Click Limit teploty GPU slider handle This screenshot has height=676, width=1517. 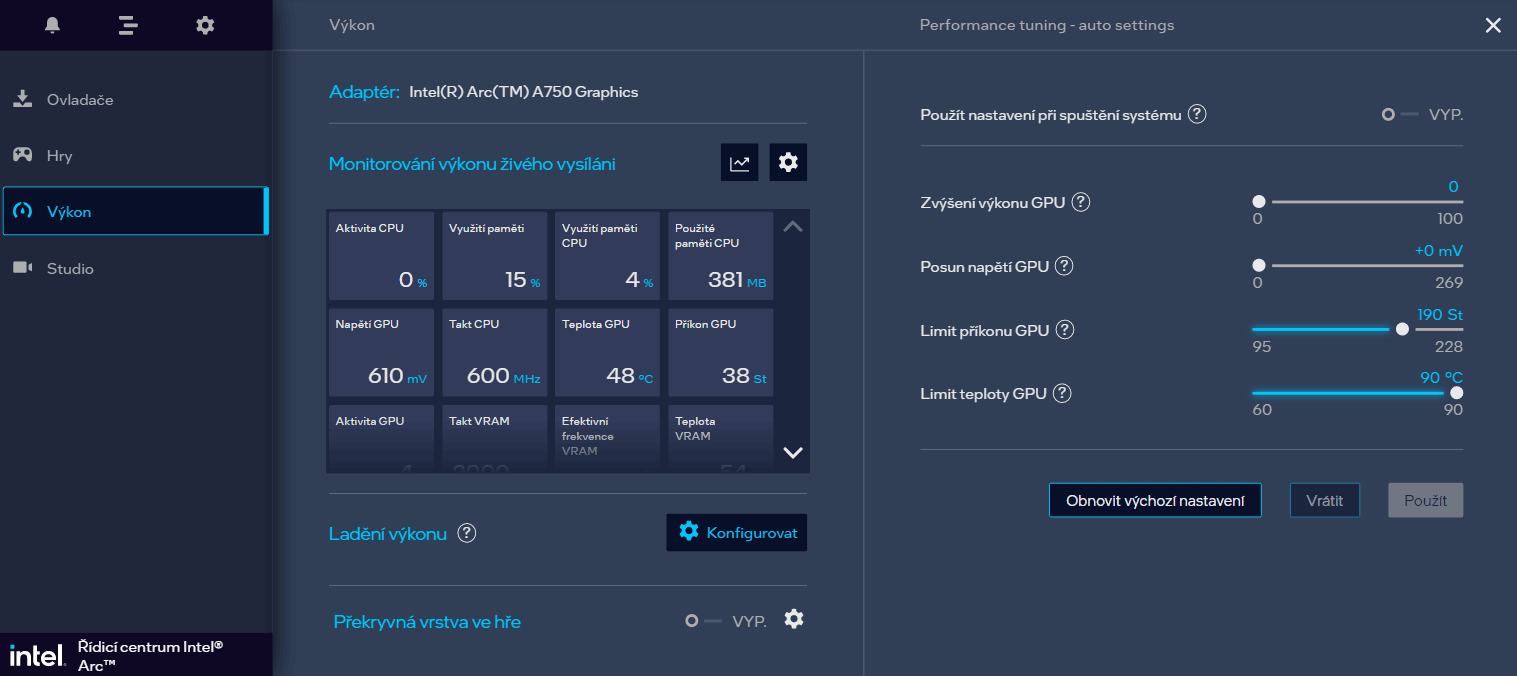[1456, 393]
